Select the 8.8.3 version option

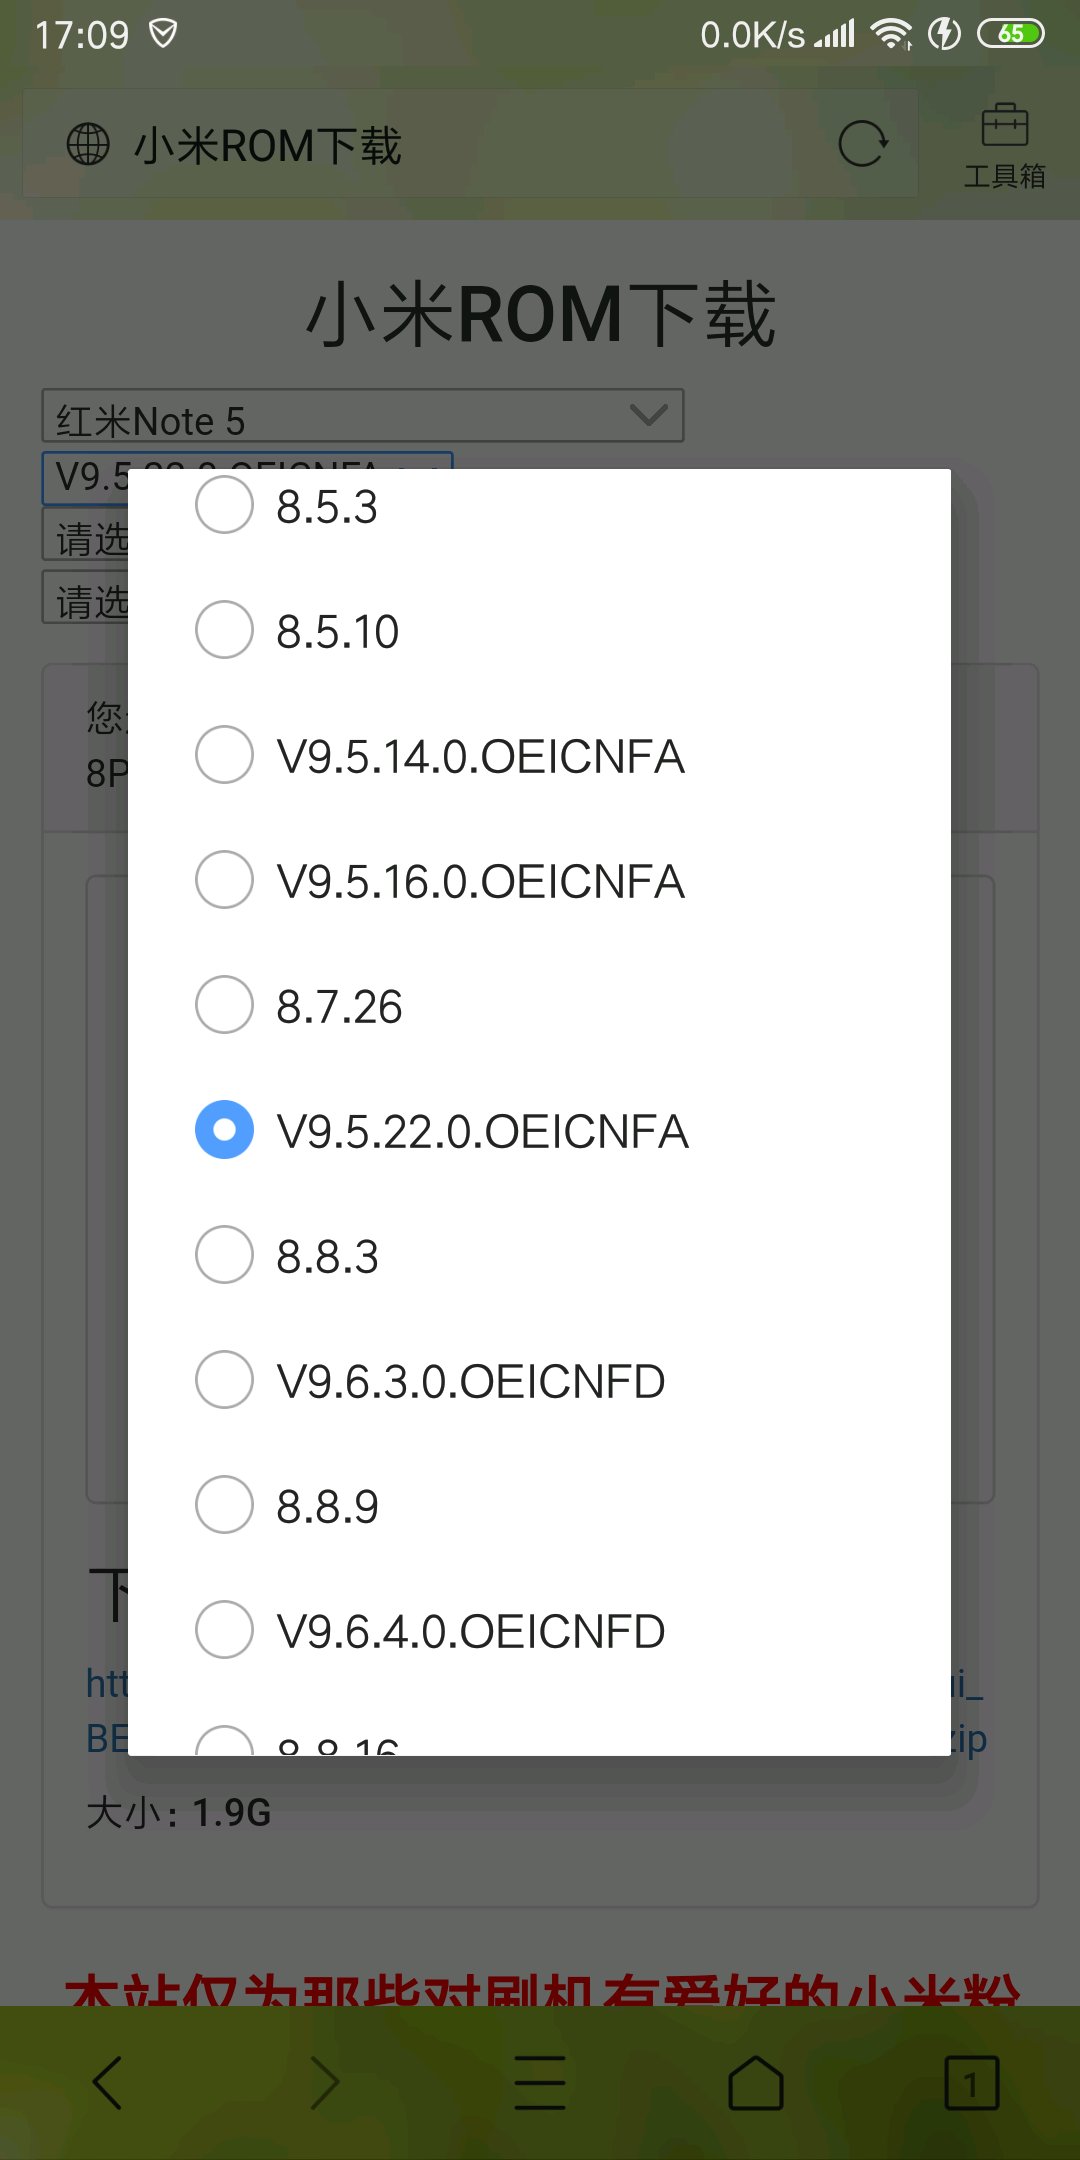pos(539,1255)
